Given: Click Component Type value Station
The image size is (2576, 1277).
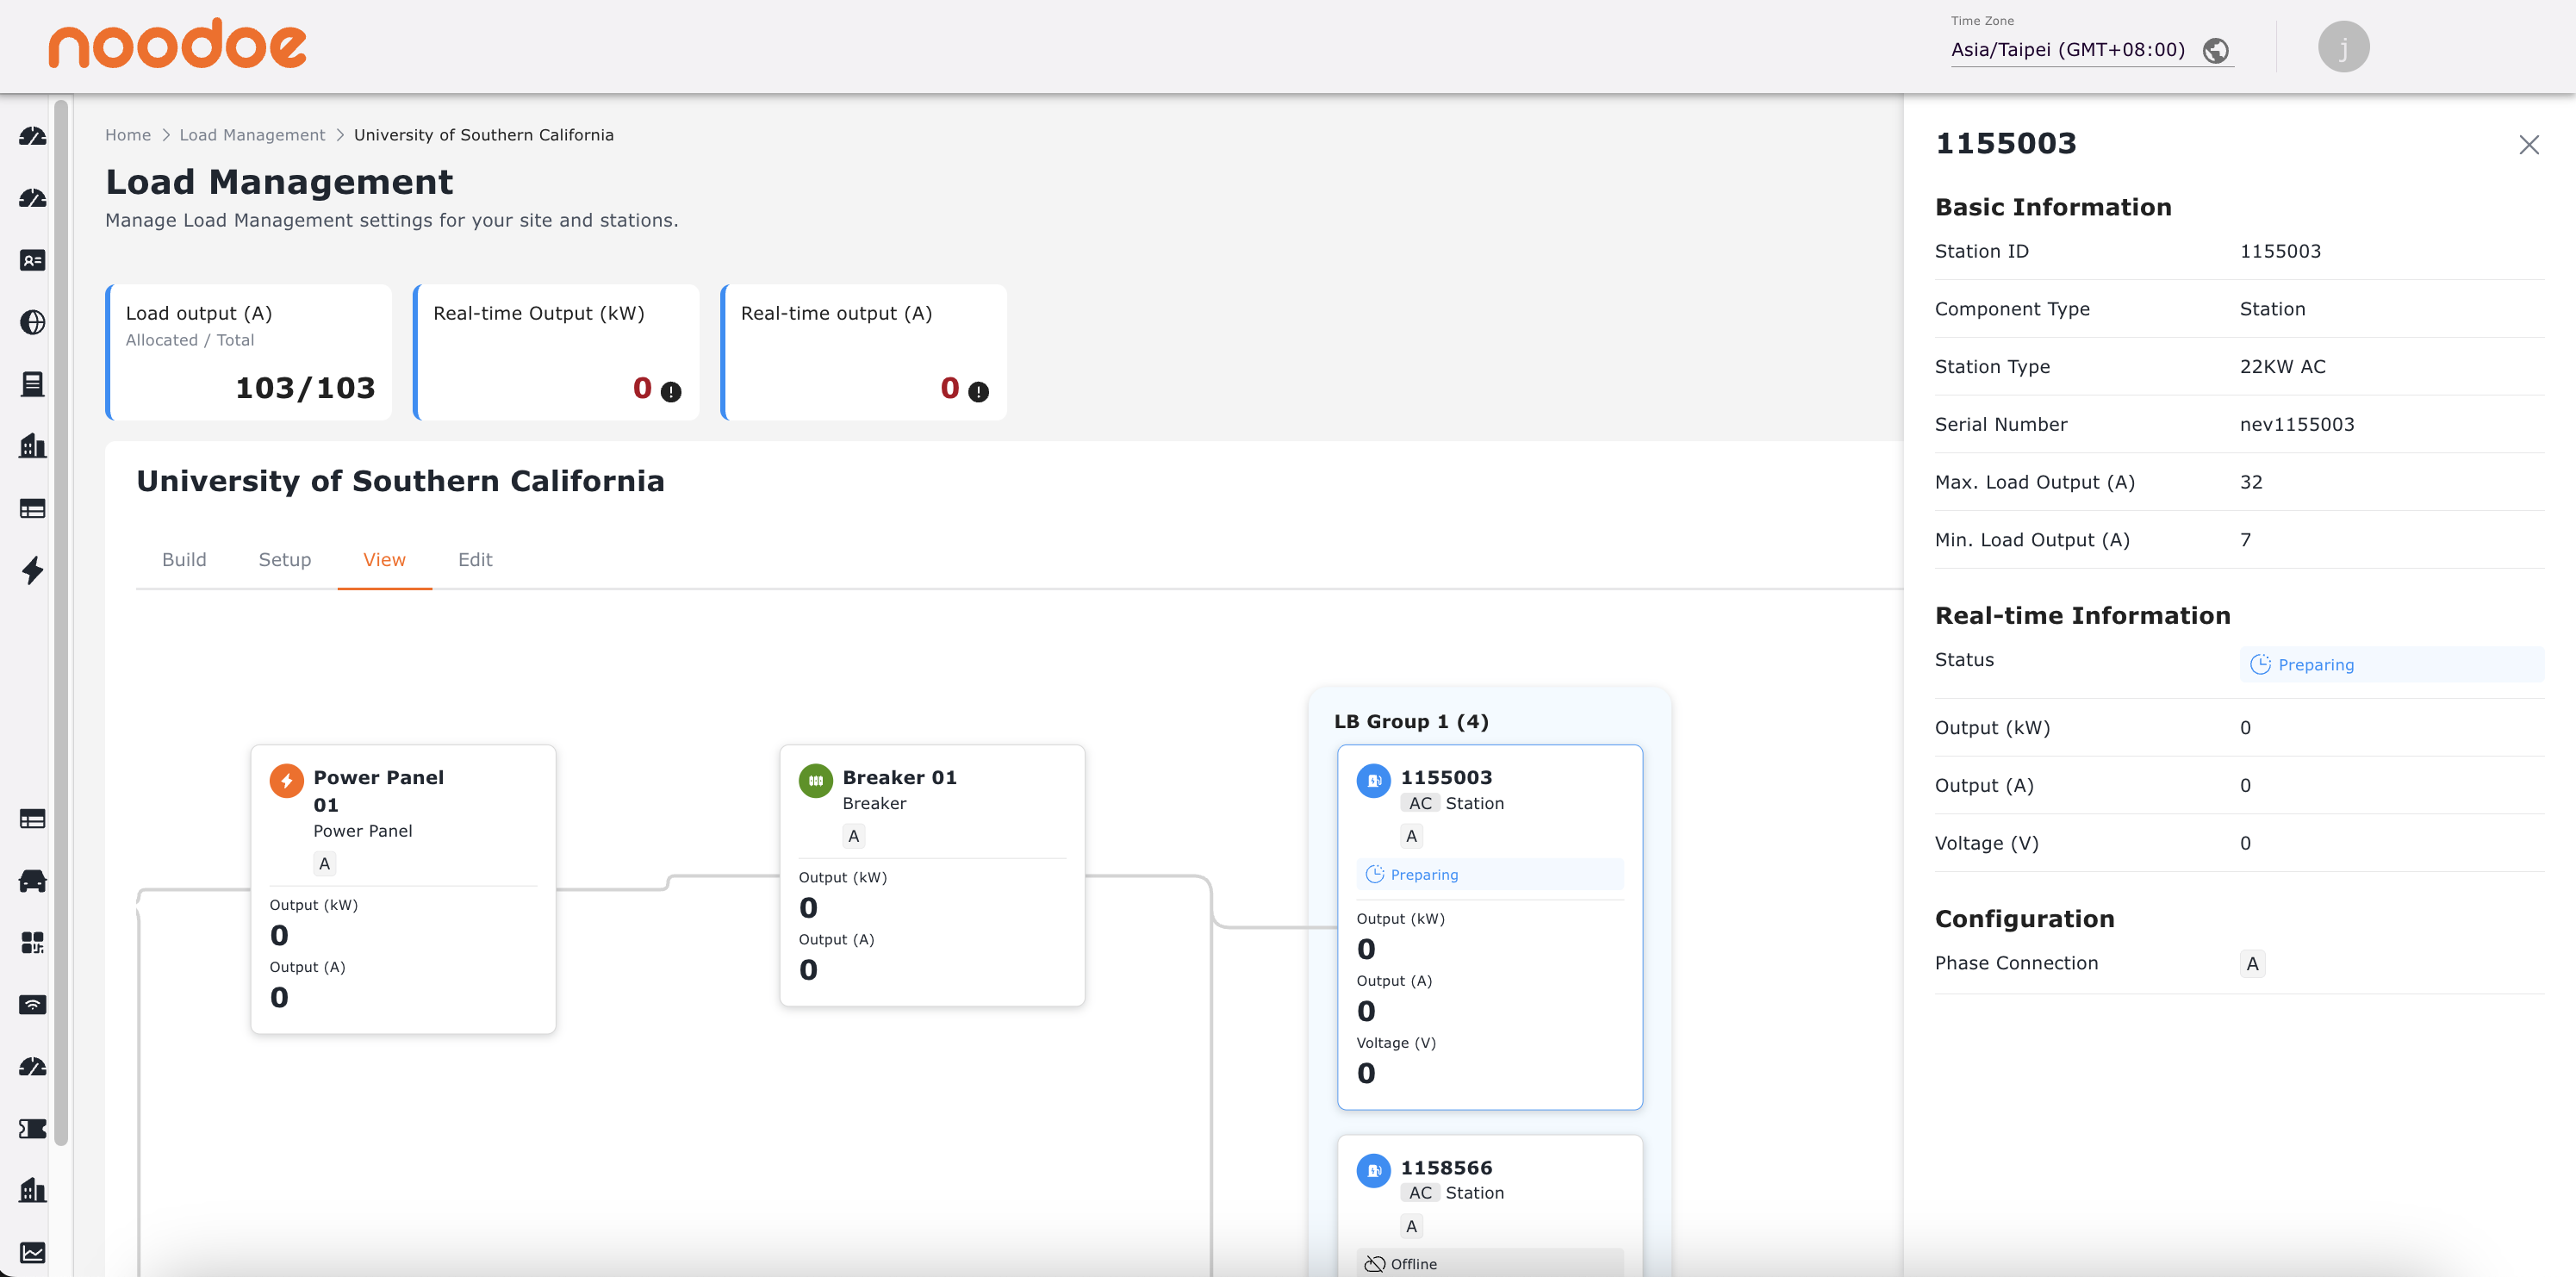Looking at the screenshot, I should pyautogui.click(x=2272, y=310).
